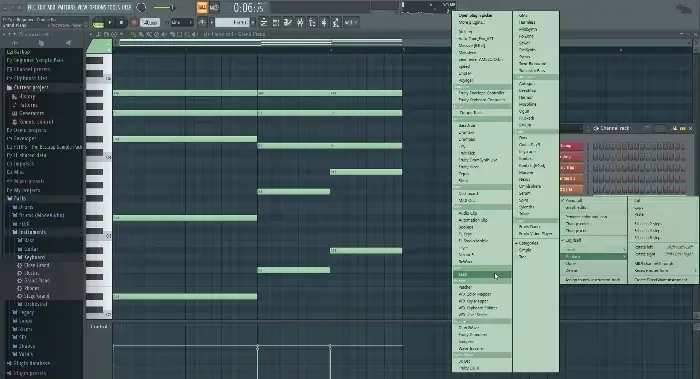Expand the Insert submenu
The height and width of the screenshot is (379, 700).
coord(594,250)
